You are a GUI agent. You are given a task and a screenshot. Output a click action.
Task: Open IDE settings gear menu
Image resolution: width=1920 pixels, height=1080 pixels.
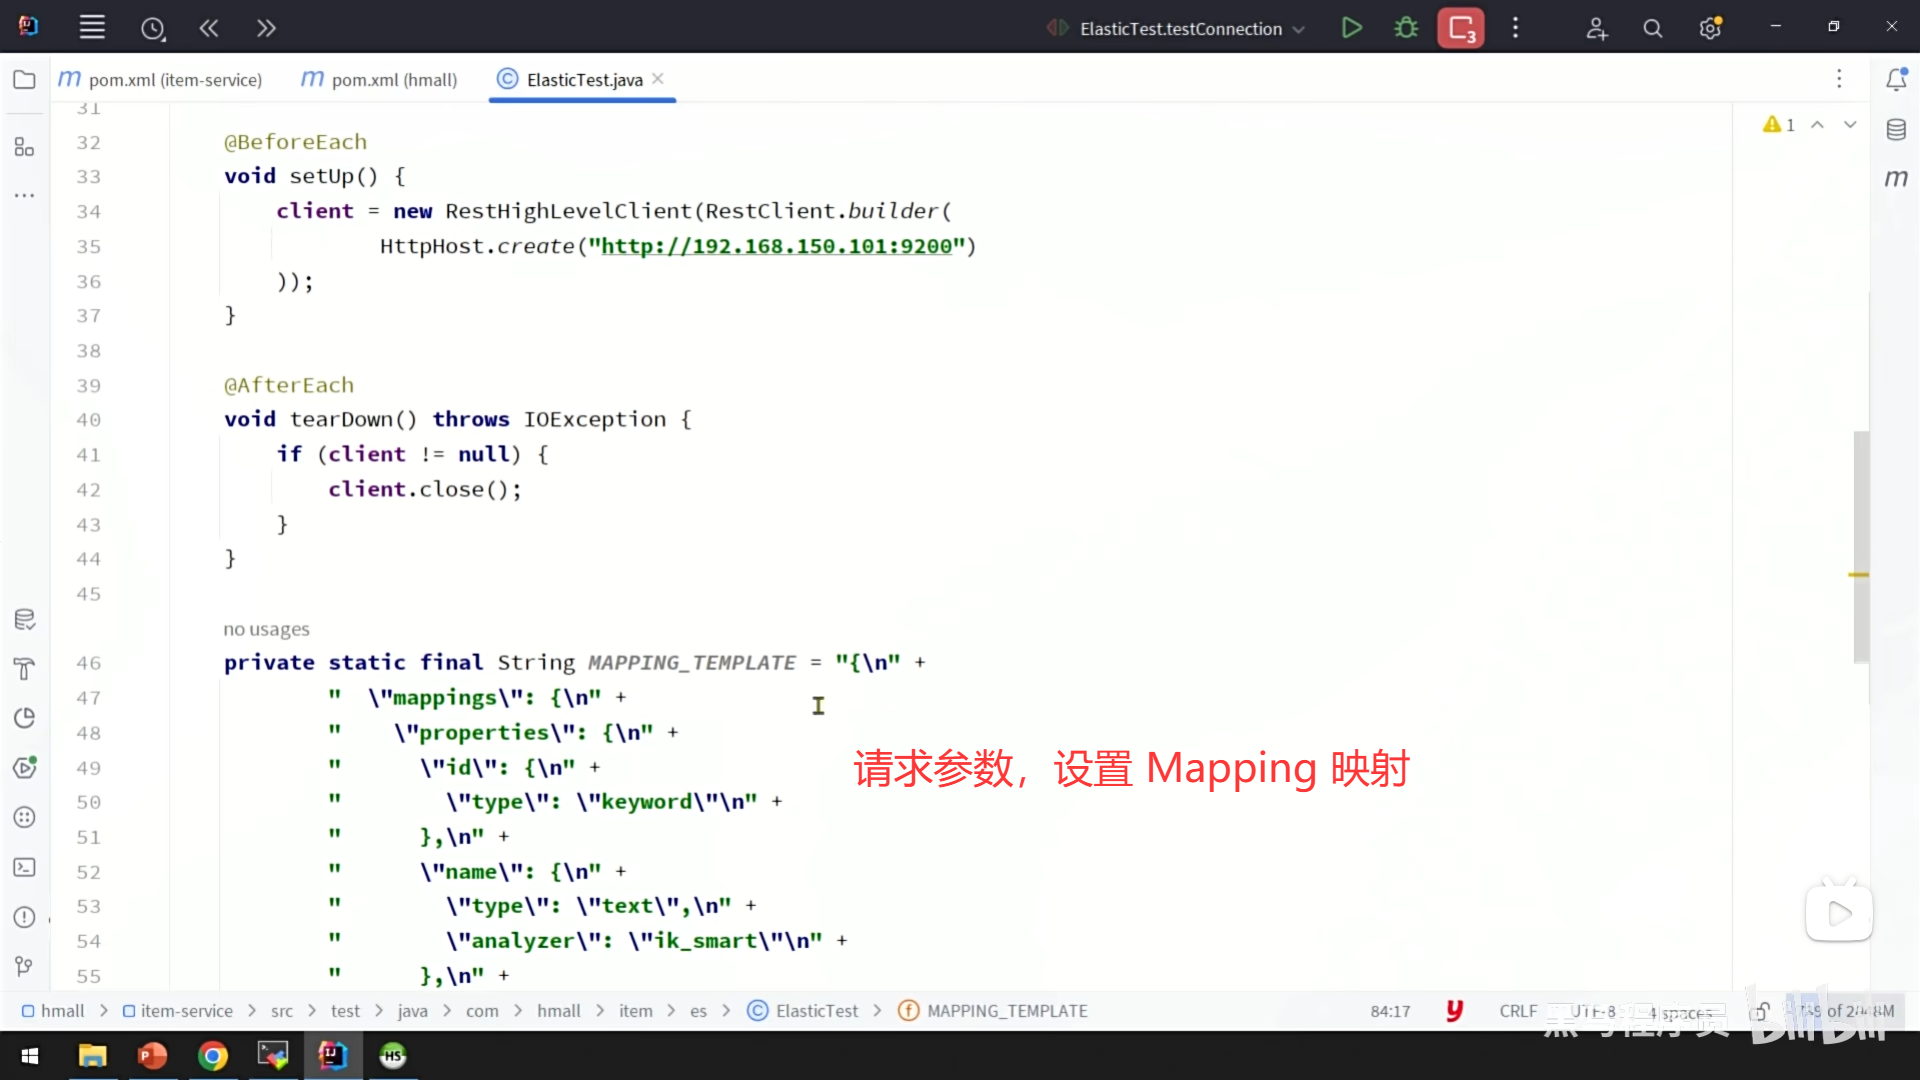coord(1710,28)
